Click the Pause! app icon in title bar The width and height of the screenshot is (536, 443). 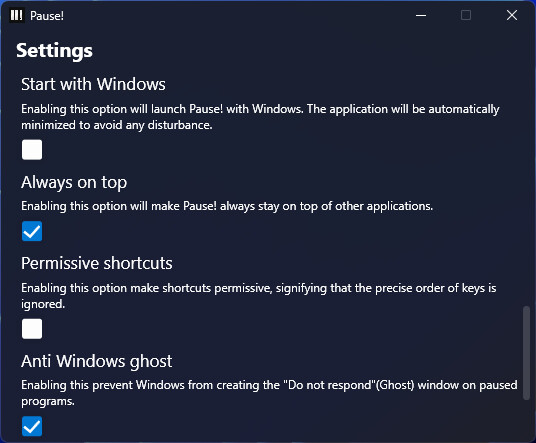point(16,15)
